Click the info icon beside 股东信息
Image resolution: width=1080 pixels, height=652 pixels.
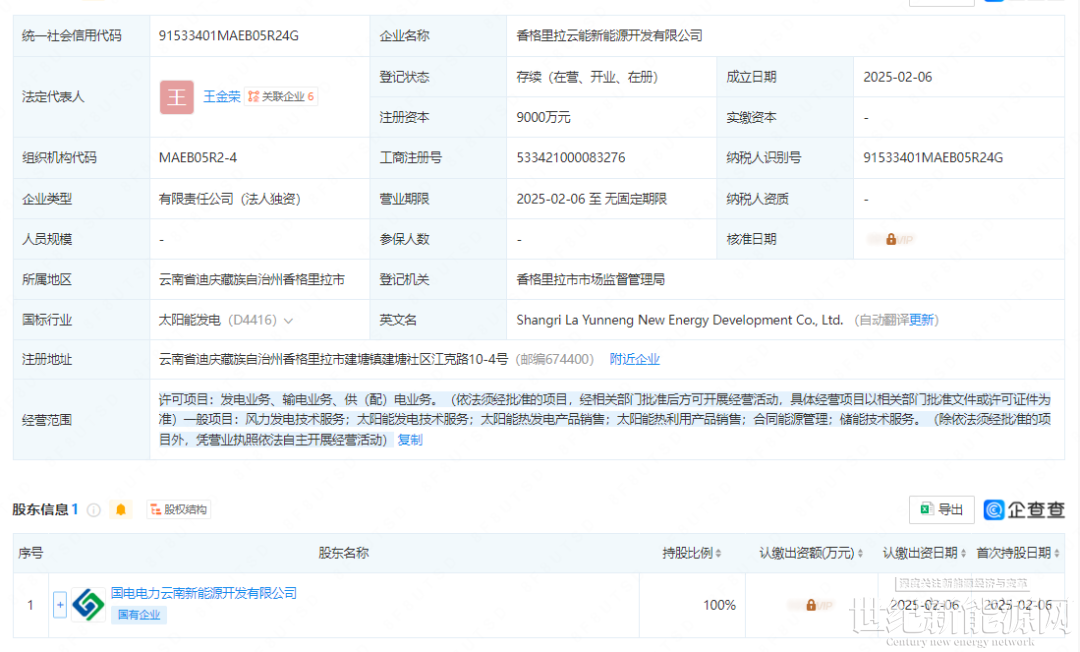click(94, 509)
